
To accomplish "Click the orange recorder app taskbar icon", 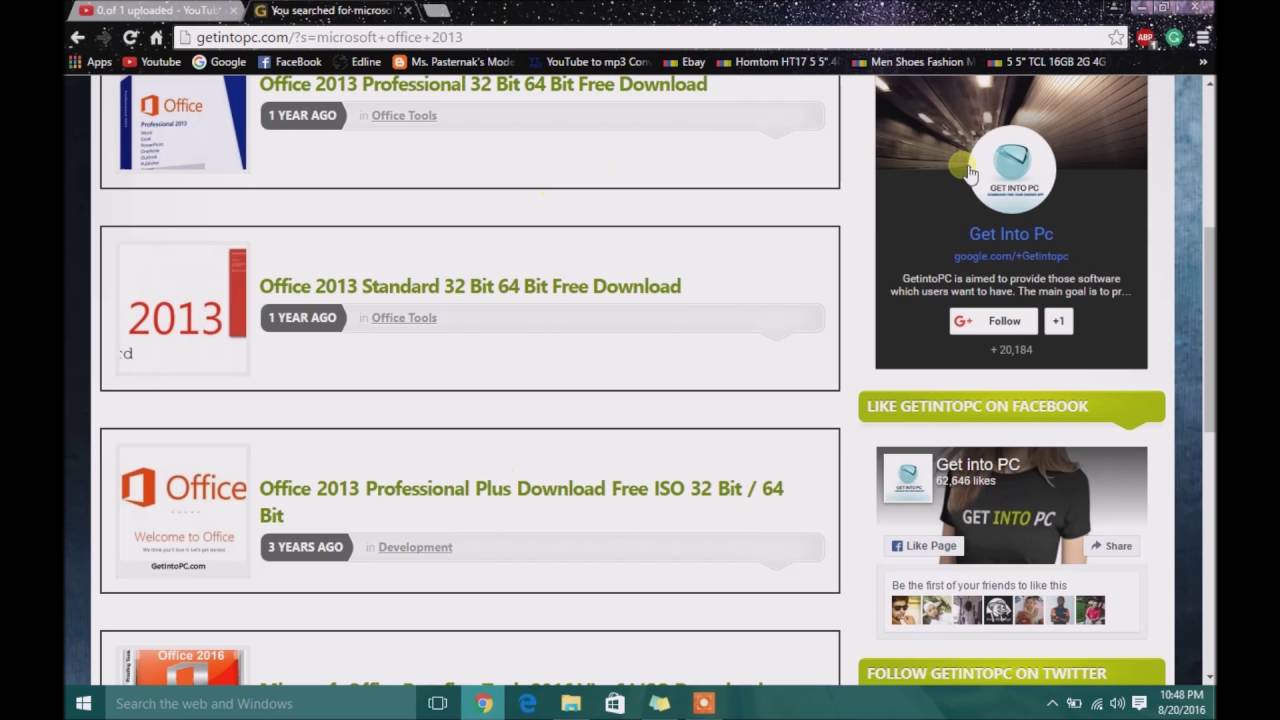I will 704,703.
